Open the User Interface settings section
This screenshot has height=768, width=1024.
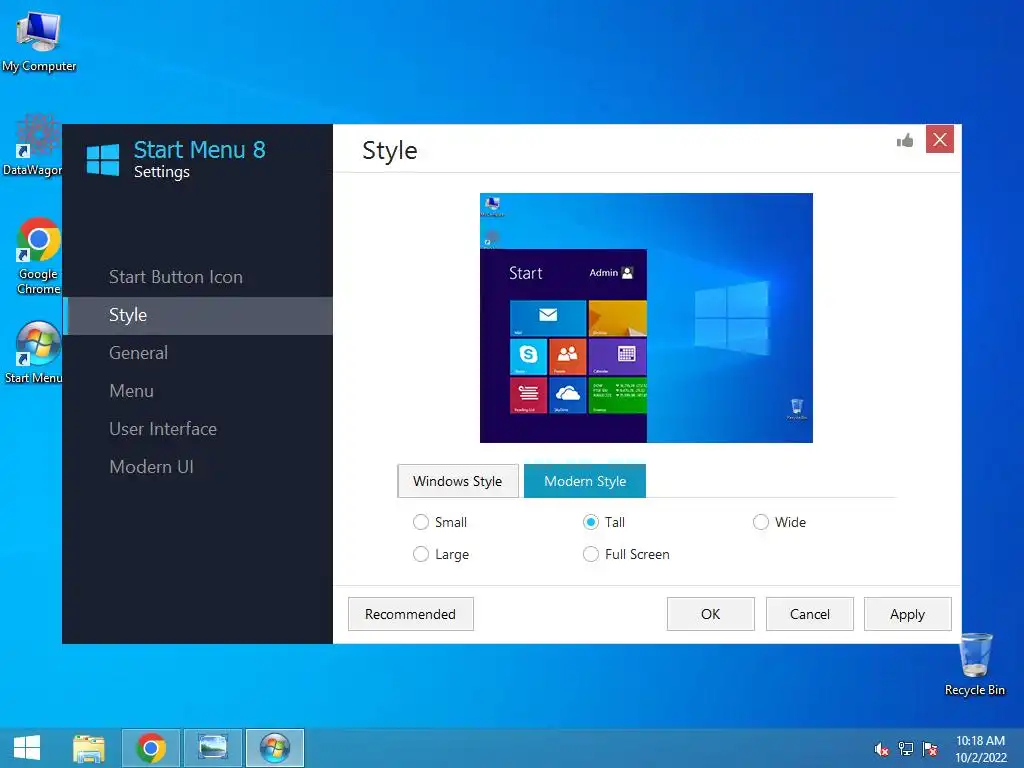point(197,429)
